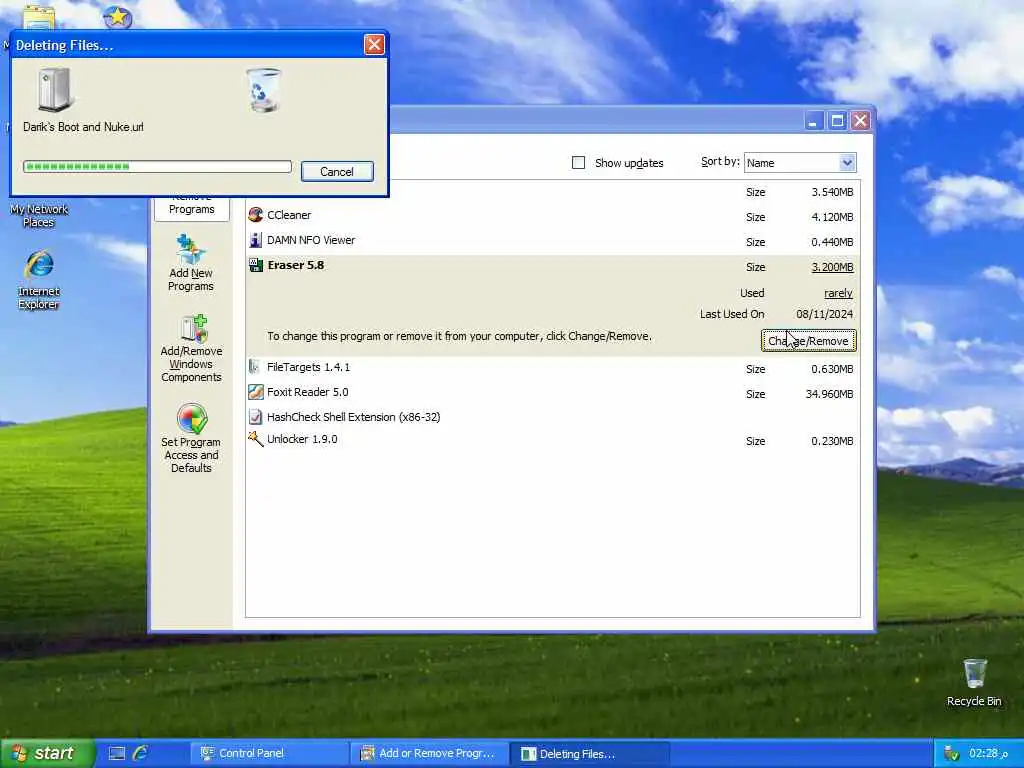Click the FileTargets 1.4.1 icon

[x=255, y=367]
